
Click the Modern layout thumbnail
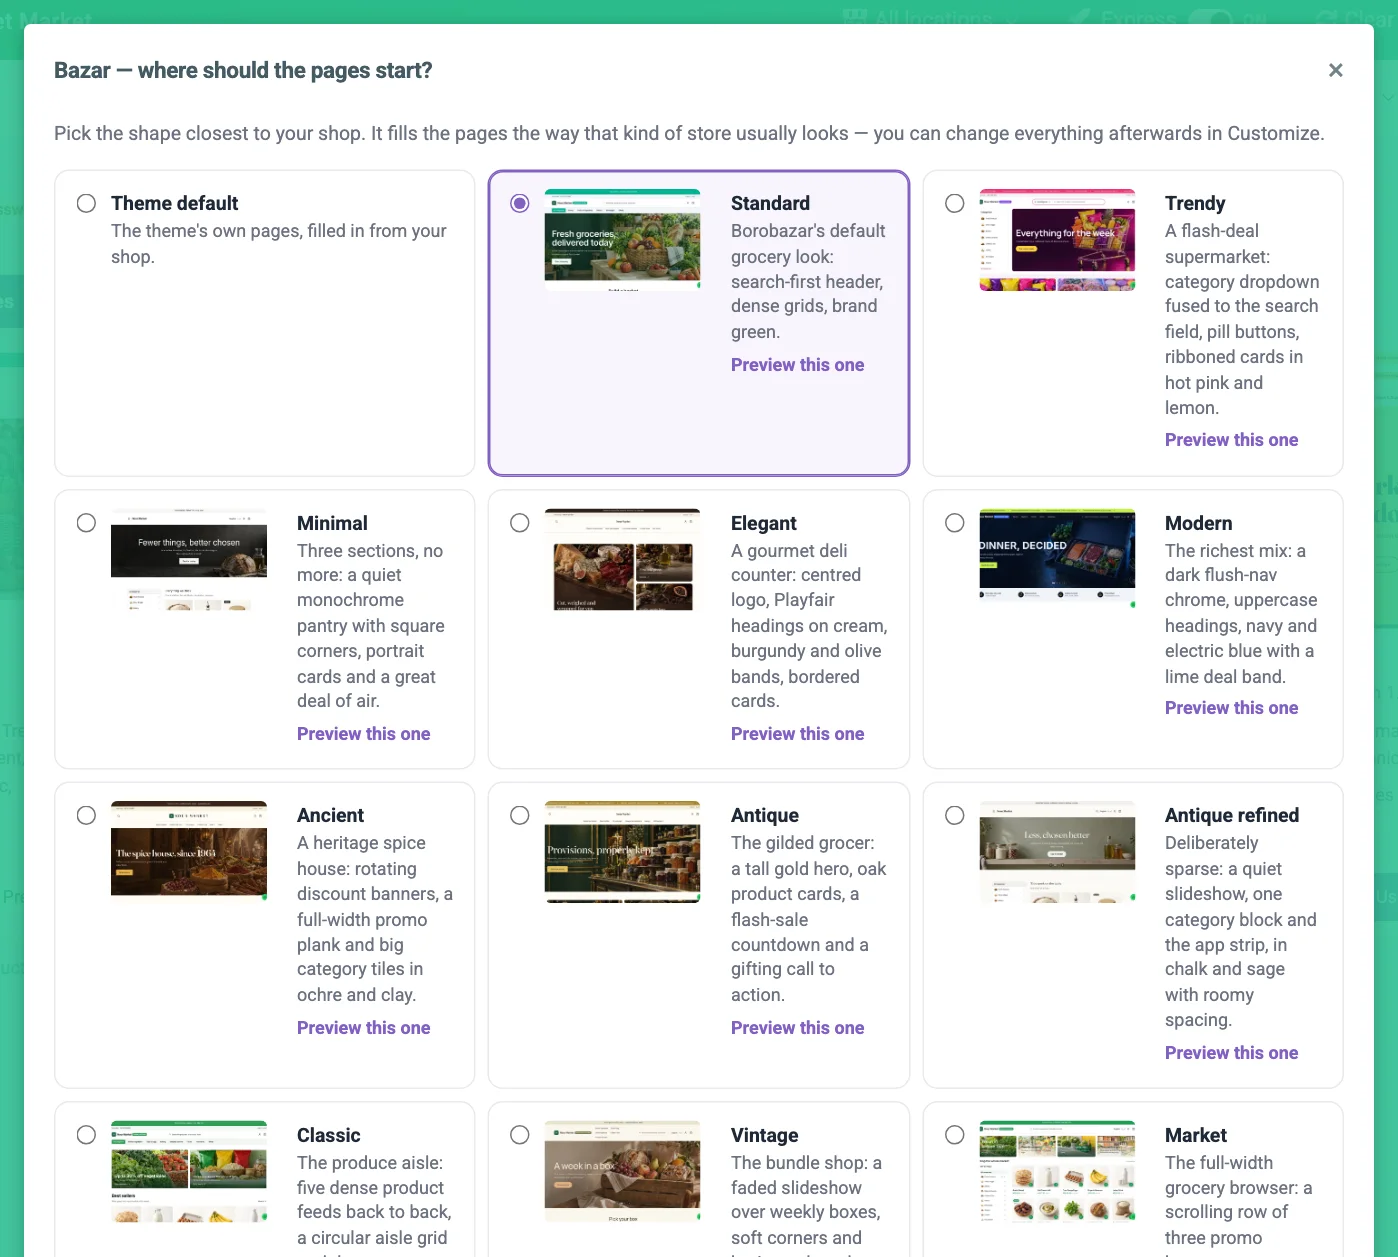pyautogui.click(x=1057, y=558)
